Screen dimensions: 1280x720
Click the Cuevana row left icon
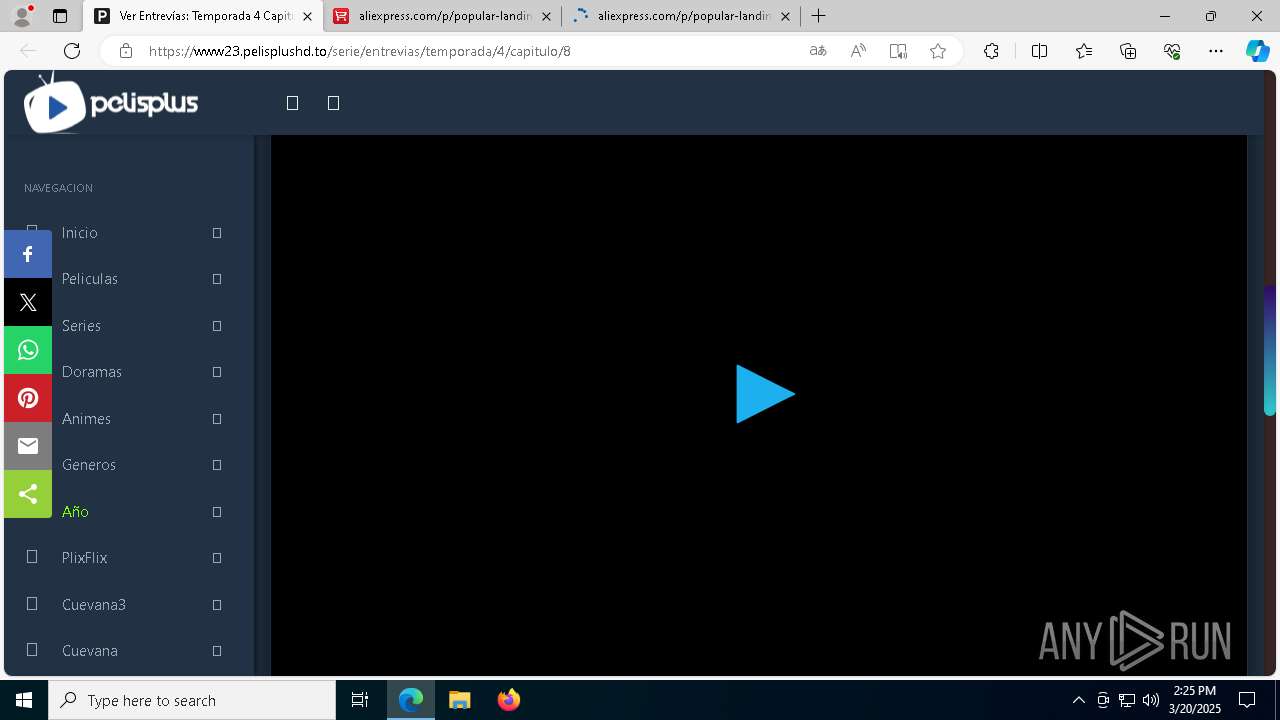tap(32, 650)
